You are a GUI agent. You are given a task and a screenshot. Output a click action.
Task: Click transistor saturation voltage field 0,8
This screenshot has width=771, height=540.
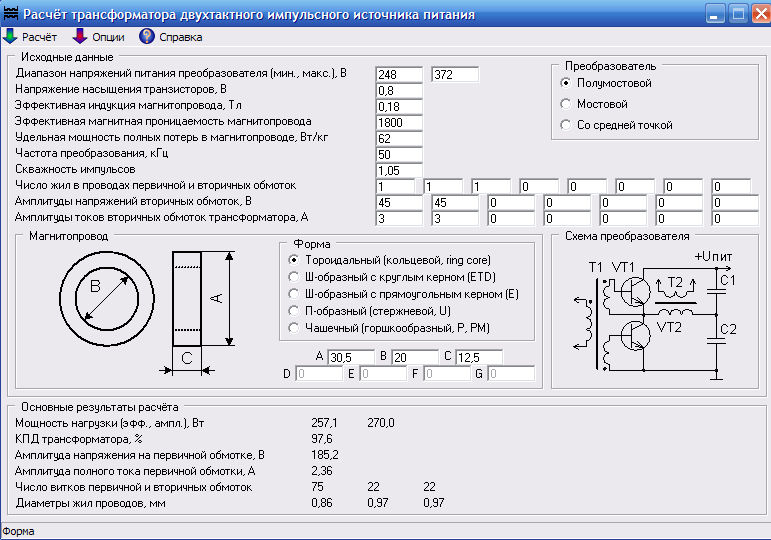399,90
